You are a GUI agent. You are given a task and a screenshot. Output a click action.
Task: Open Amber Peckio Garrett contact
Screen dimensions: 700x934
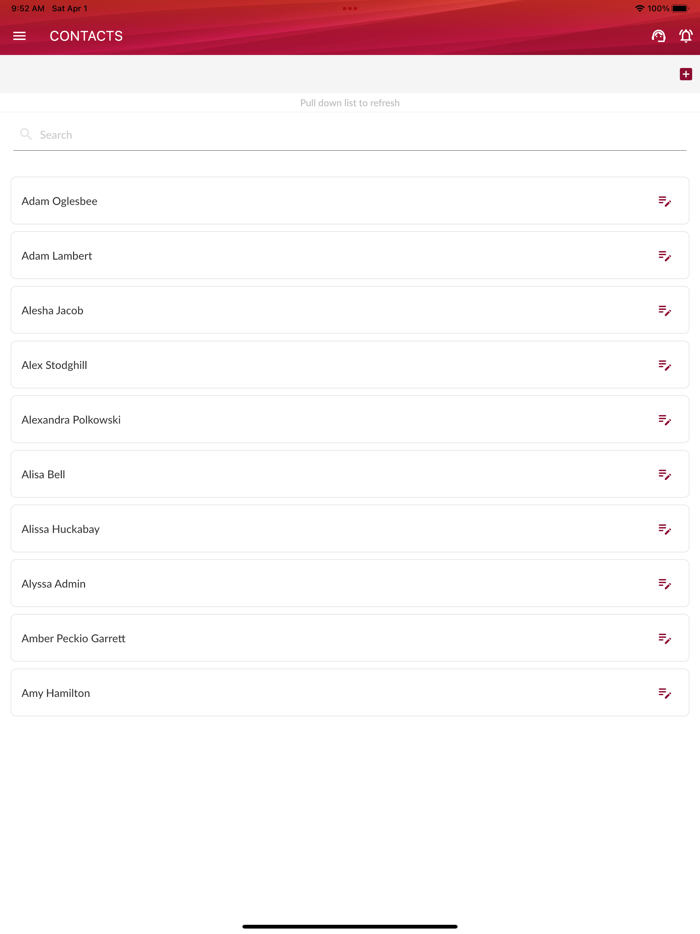[x=74, y=638]
